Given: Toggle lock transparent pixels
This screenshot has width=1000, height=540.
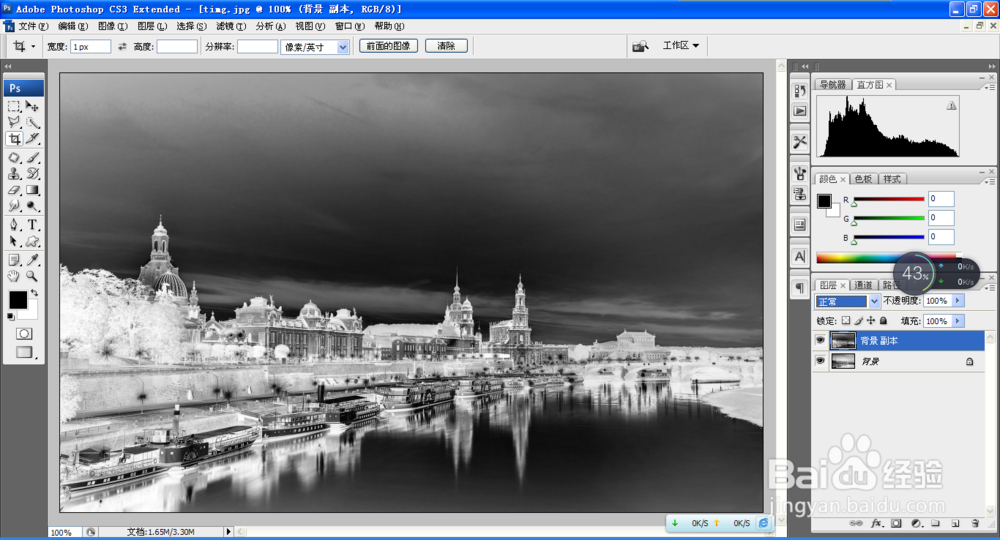Looking at the screenshot, I should pyautogui.click(x=846, y=321).
